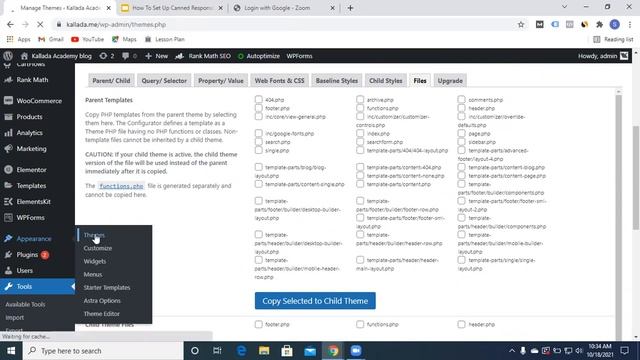The width and height of the screenshot is (640, 360).
Task: Check the parent footer.php template
Action: coord(259,108)
